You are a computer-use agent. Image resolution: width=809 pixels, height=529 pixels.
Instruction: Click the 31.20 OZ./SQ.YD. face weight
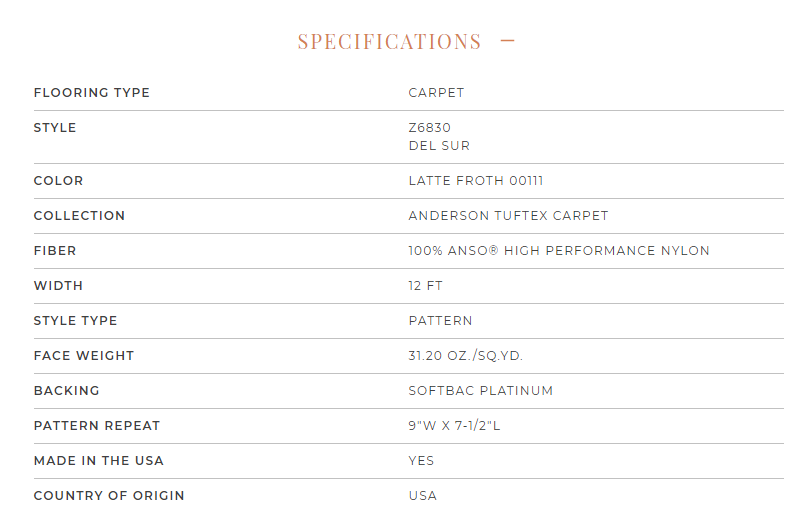point(466,356)
